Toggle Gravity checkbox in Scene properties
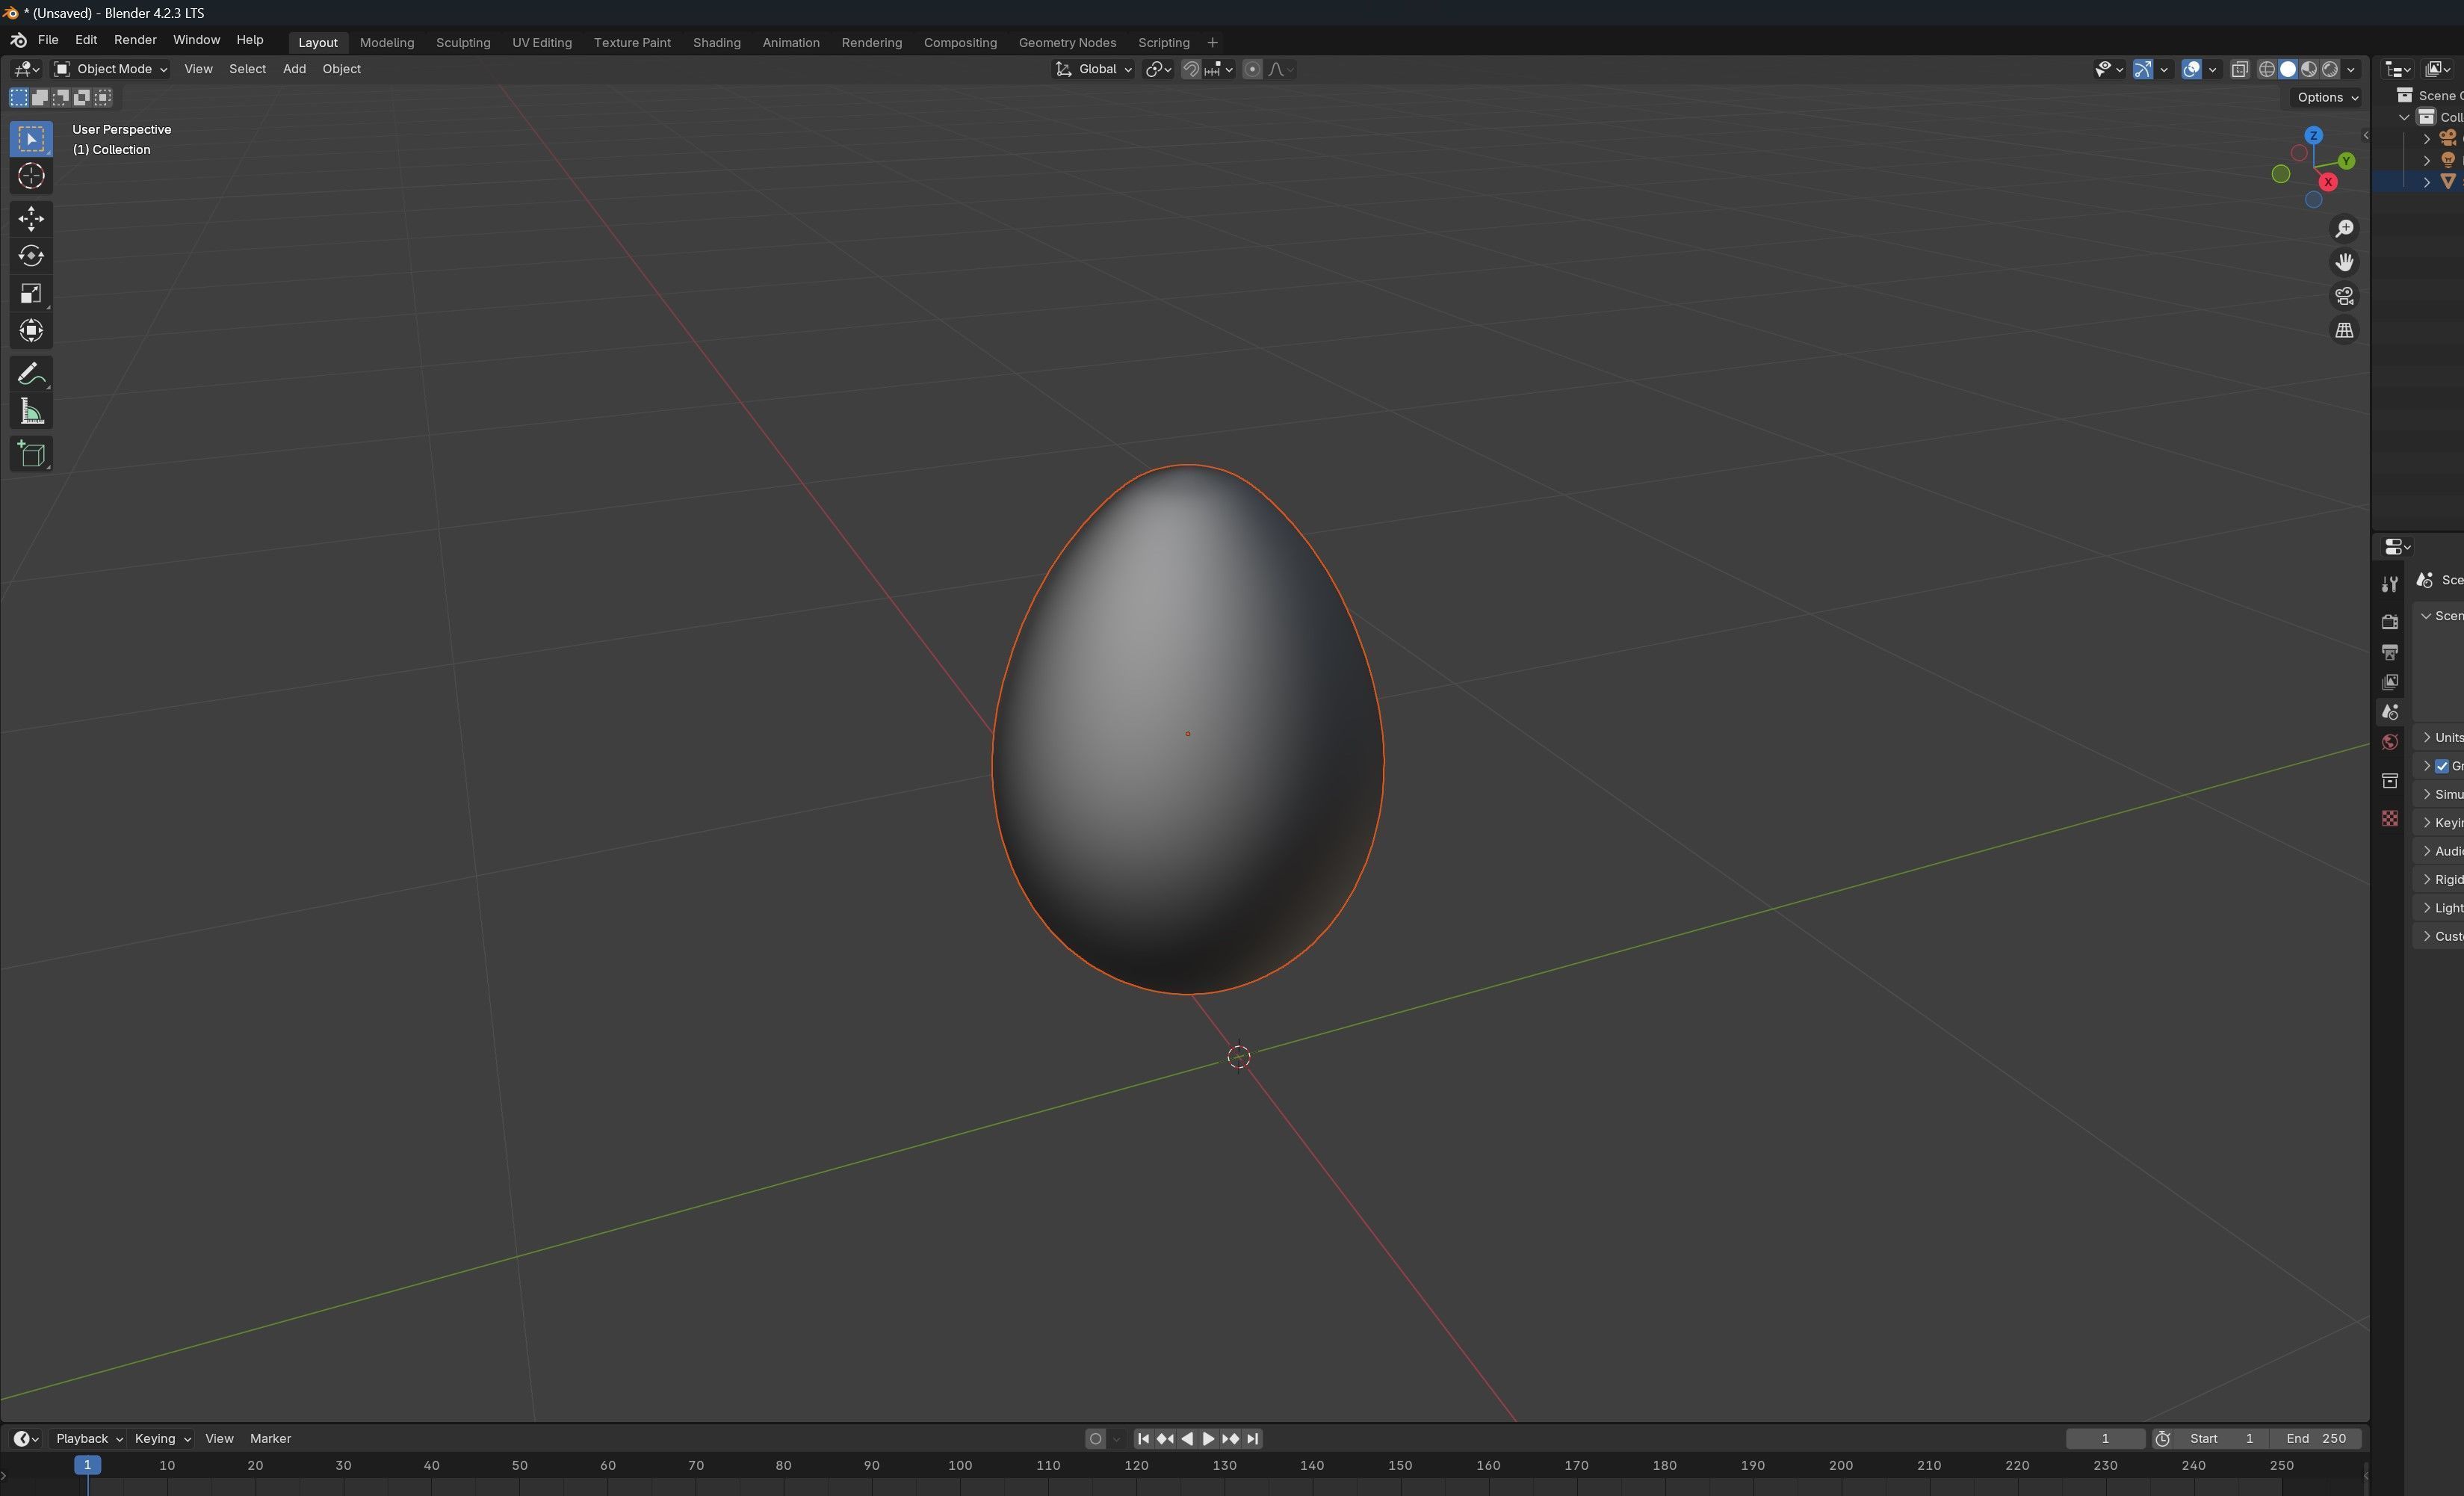 pyautogui.click(x=2442, y=766)
